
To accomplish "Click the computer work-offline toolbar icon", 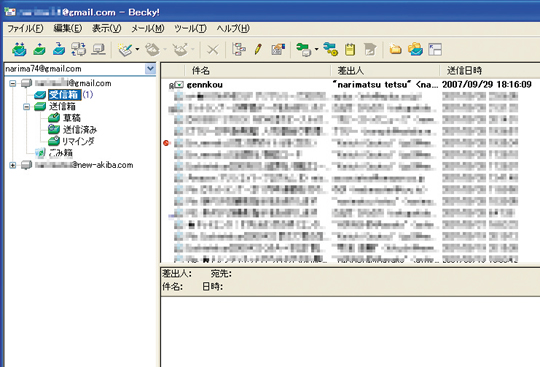I will click(x=98, y=49).
